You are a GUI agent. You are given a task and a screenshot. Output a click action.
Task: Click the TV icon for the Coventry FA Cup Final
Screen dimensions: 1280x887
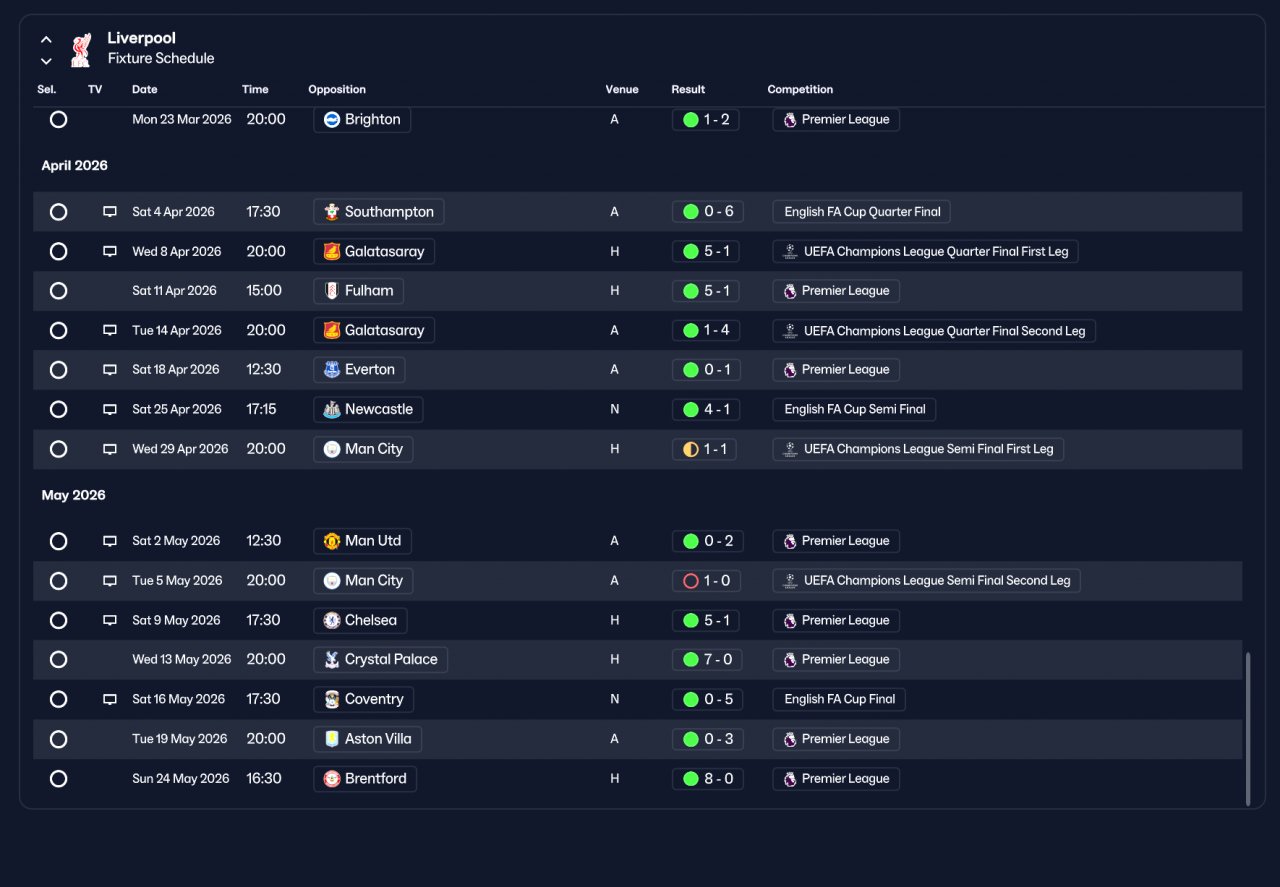coord(110,700)
